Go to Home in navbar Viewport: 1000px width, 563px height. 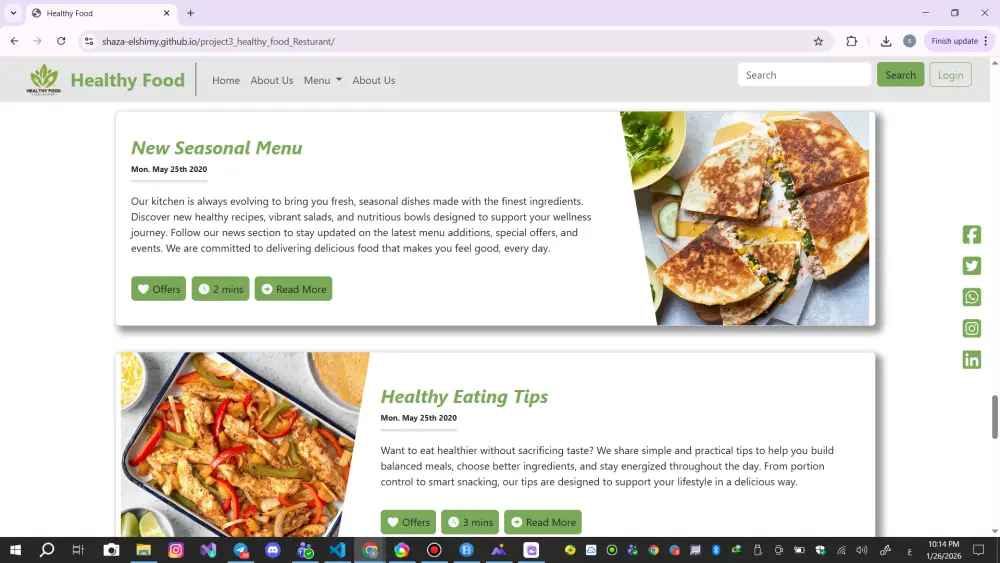point(226,80)
